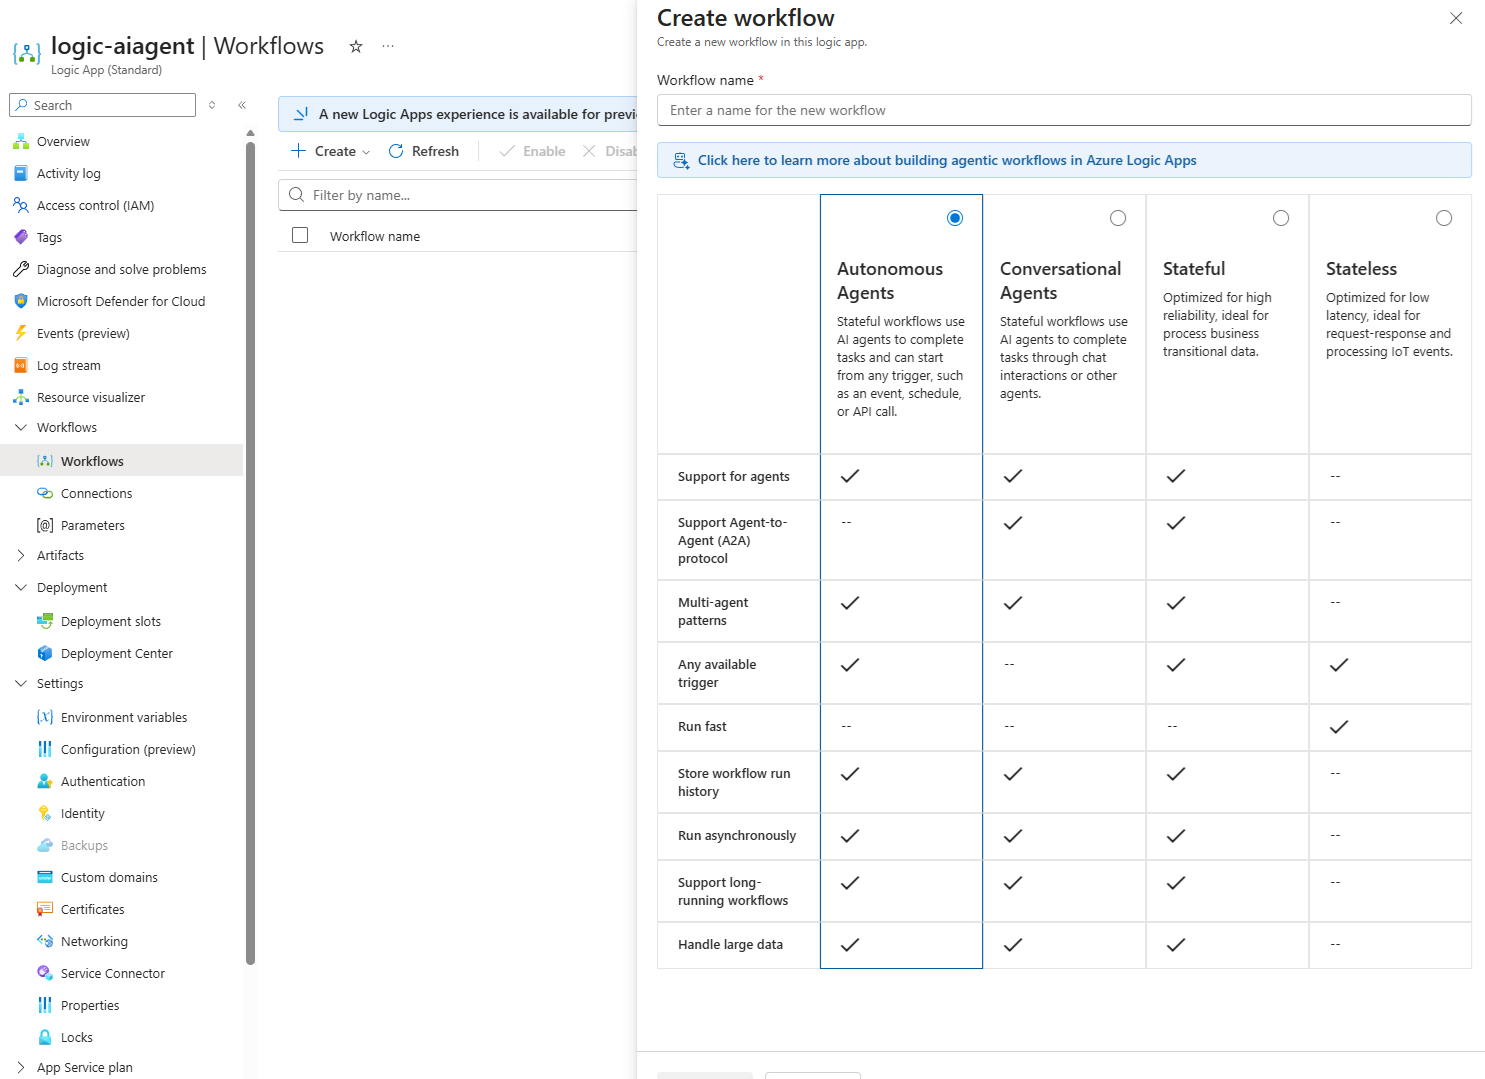
Task: Open Microsoft Defender for Cloud shield icon
Action: (x=21, y=302)
